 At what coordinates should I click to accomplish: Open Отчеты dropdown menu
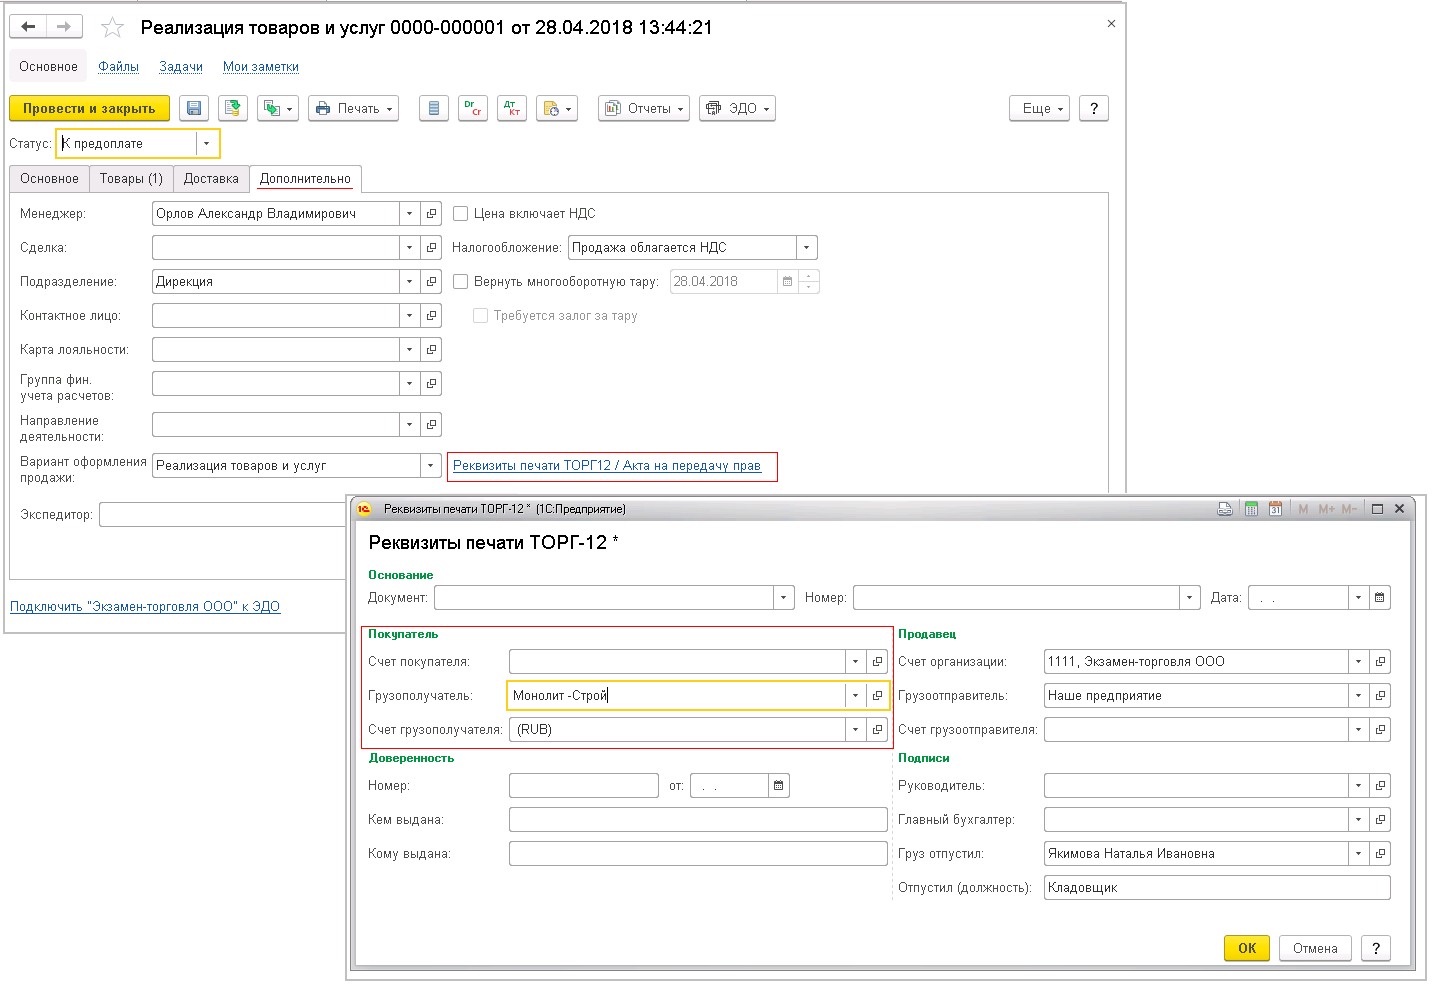click(x=644, y=108)
